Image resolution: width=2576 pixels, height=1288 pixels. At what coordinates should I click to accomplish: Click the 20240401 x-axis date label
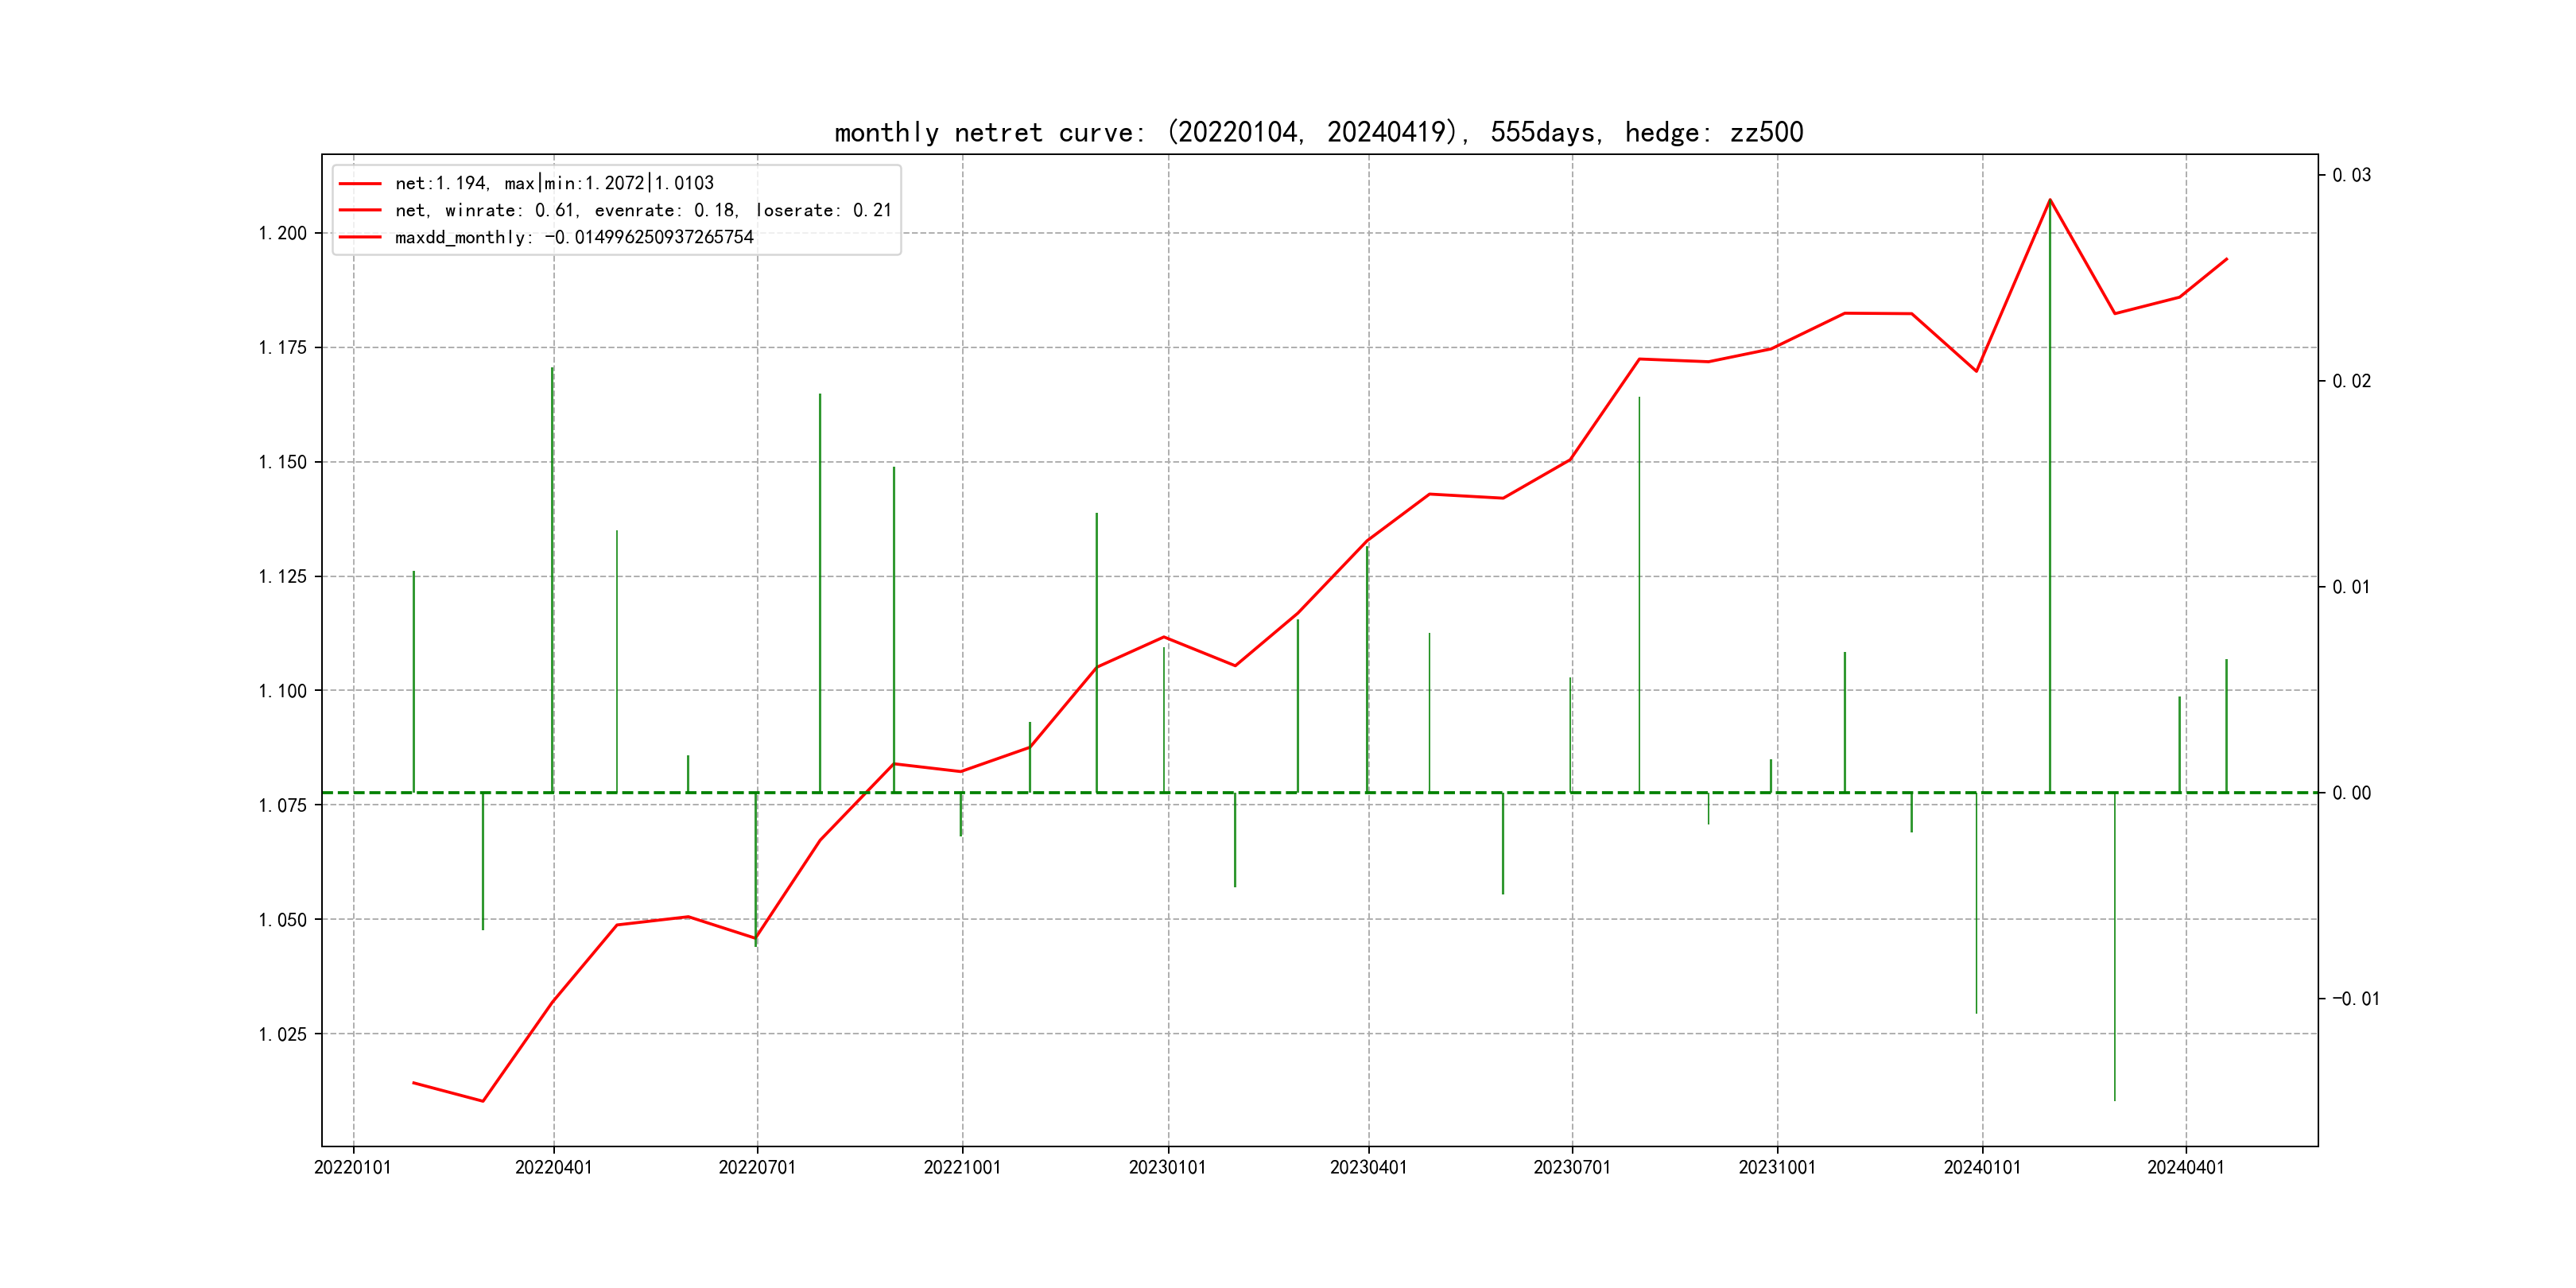point(2186,1167)
